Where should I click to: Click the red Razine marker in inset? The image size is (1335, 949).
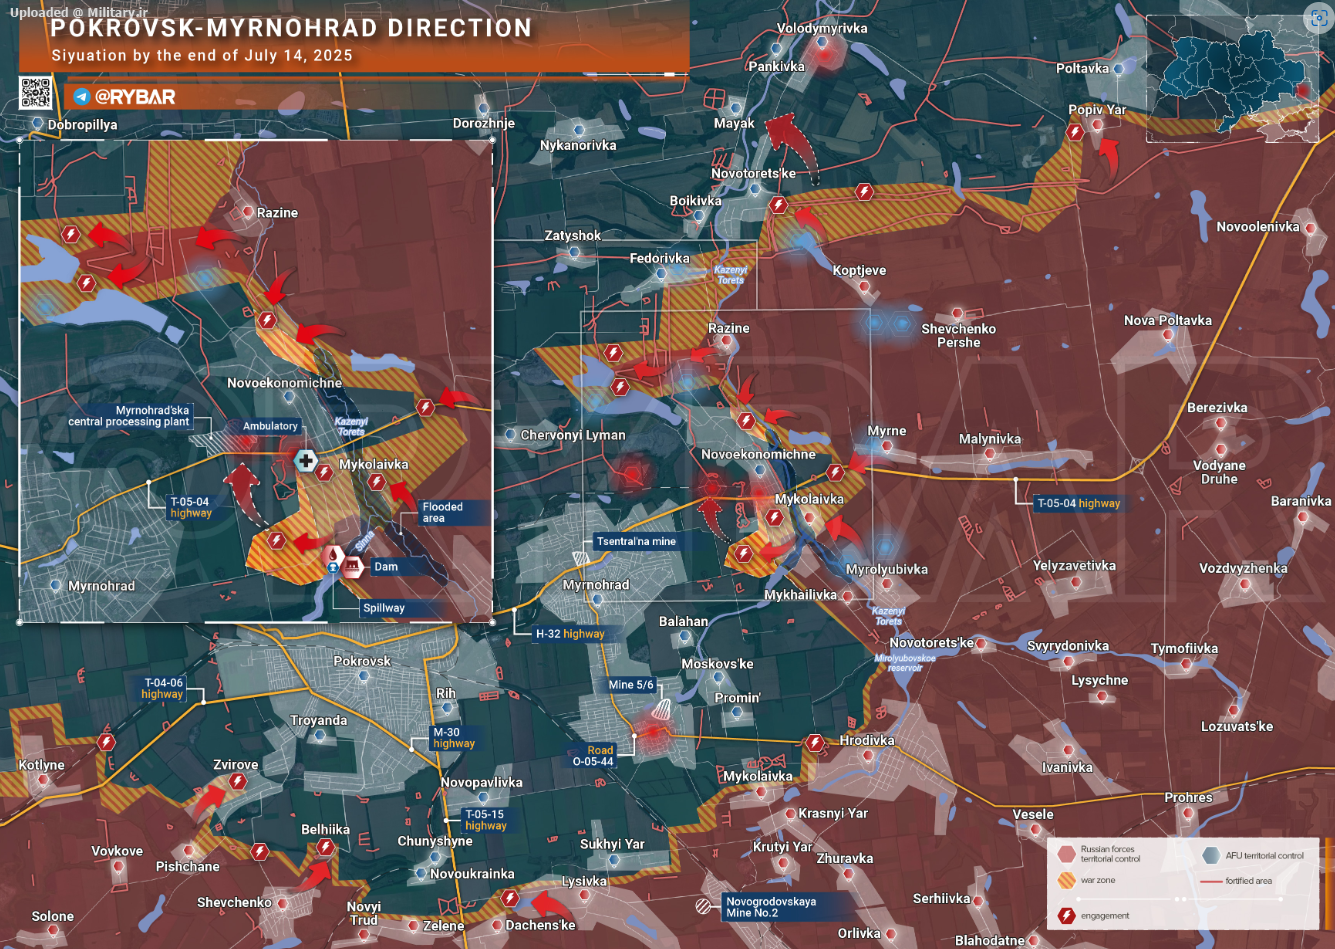click(x=247, y=212)
